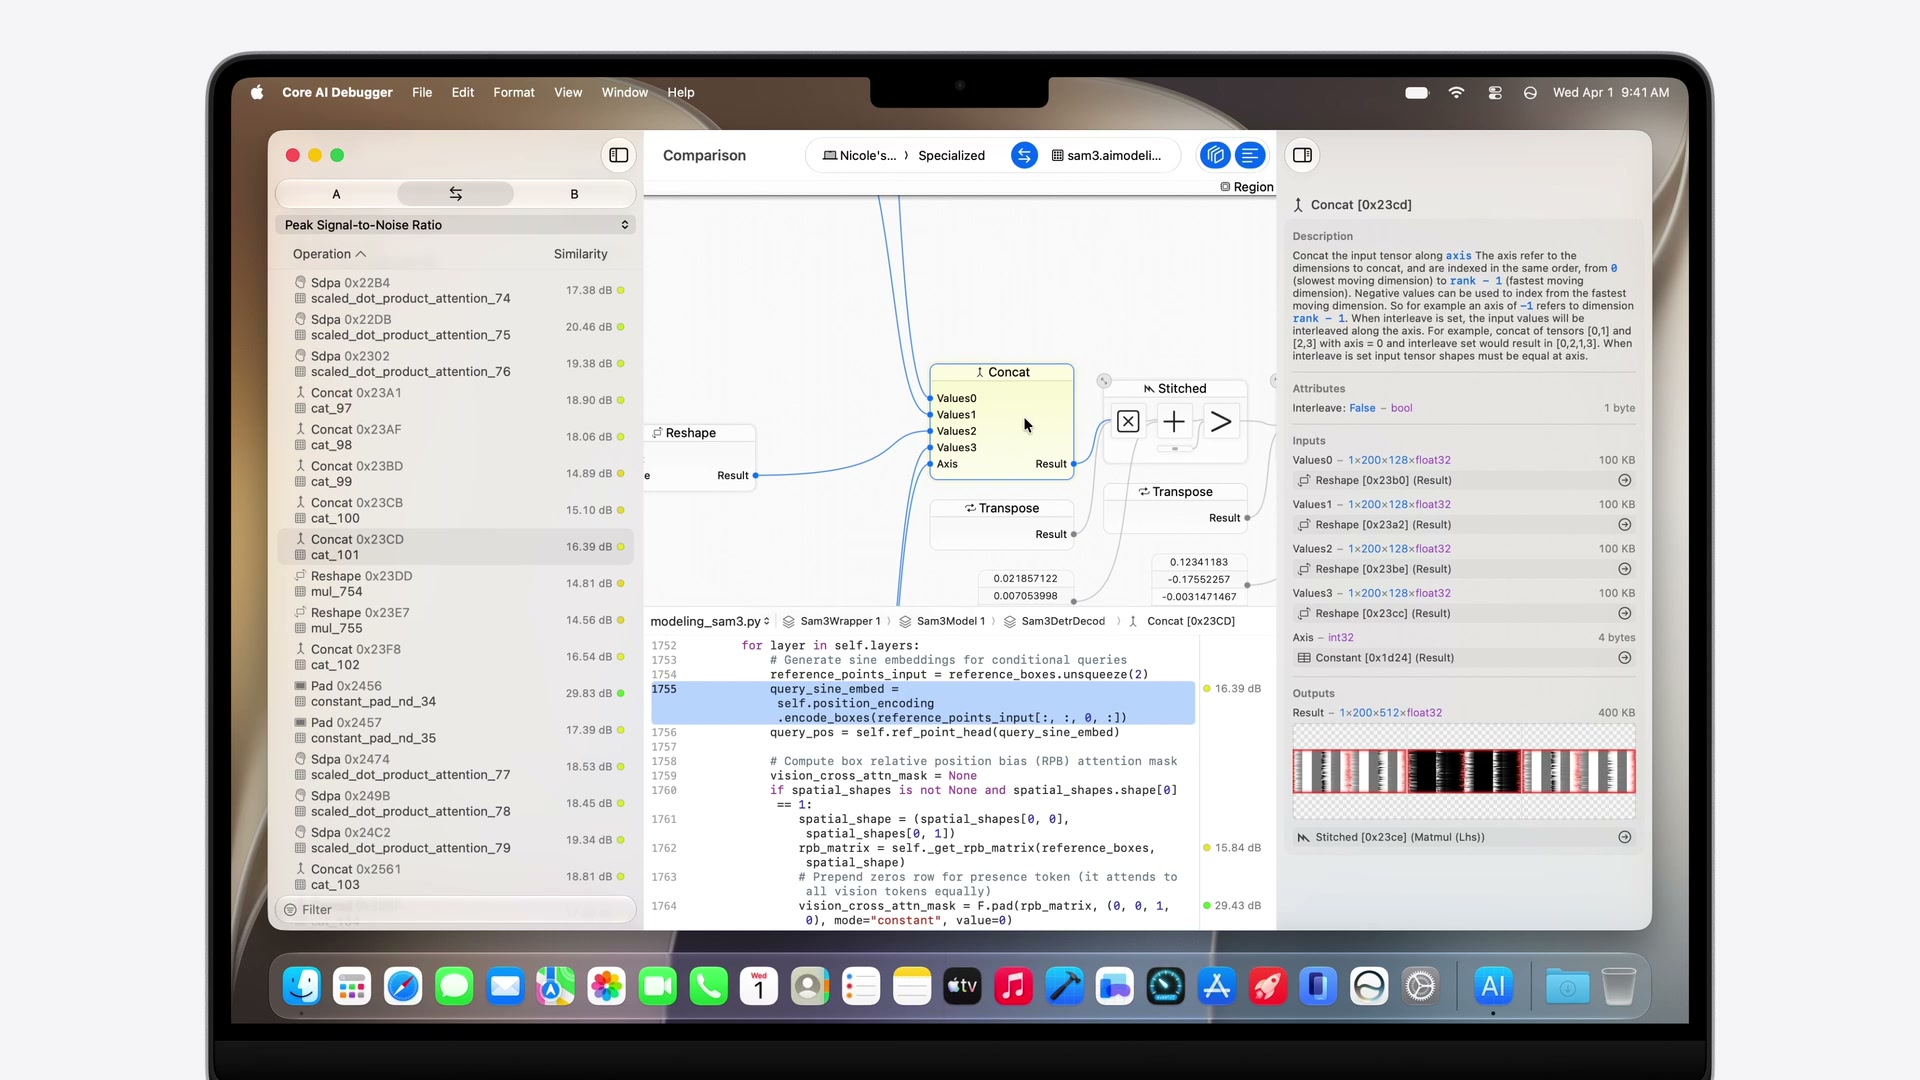Select the Sdpa 0x2474 scaled_dot_product_attention_77 row

455,767
